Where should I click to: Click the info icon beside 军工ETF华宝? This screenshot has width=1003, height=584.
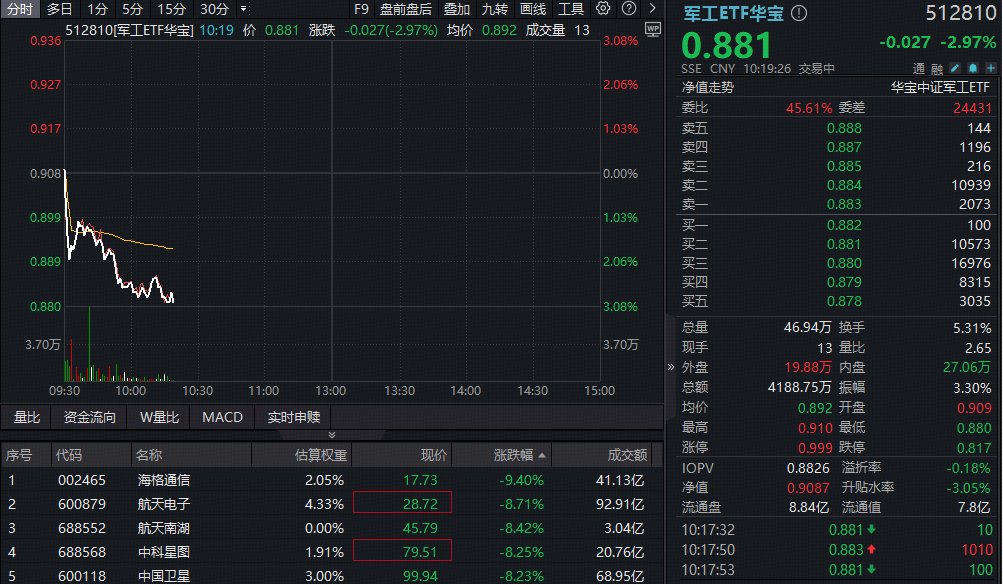click(x=797, y=14)
